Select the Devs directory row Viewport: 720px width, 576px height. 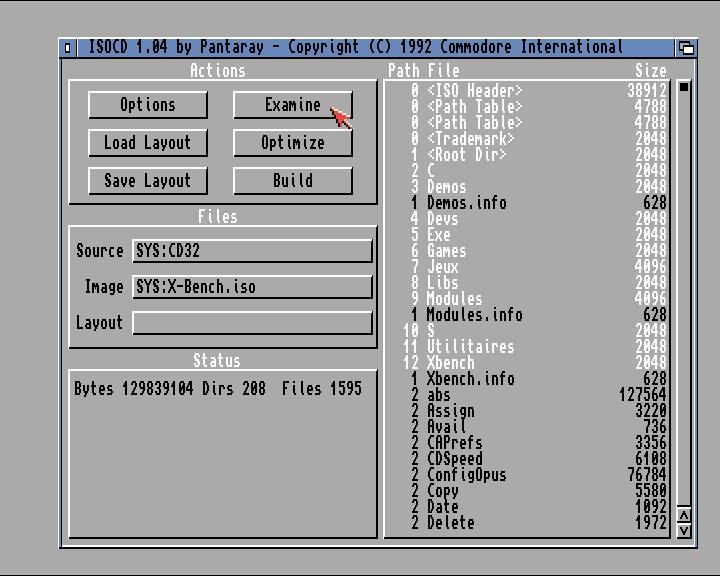pos(527,219)
